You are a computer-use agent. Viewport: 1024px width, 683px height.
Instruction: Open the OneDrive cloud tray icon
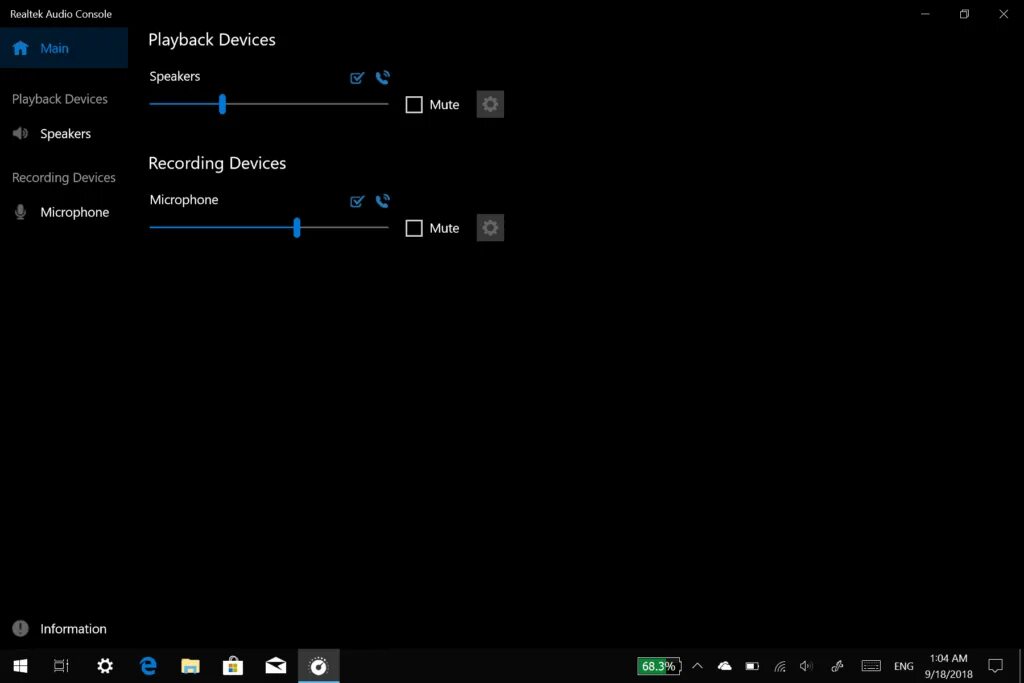724,666
